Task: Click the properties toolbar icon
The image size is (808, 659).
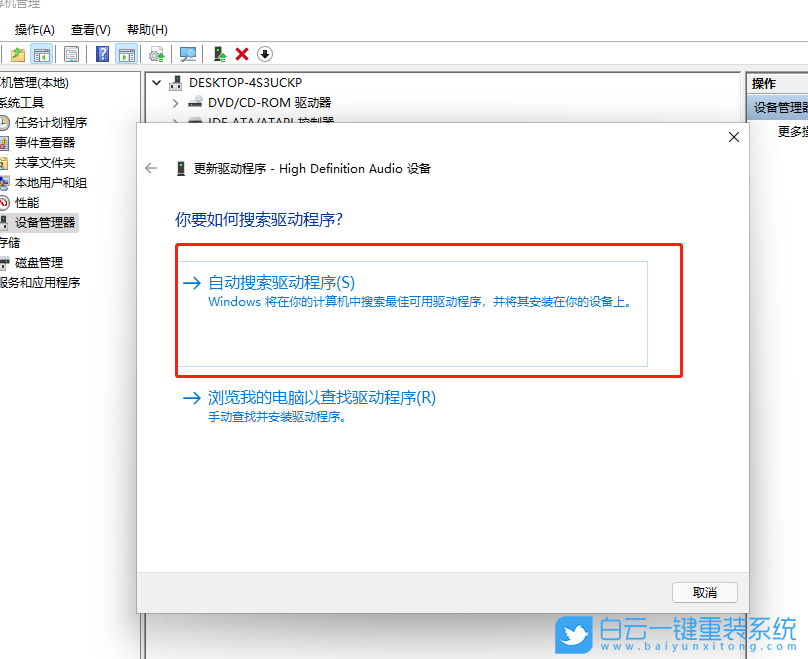Action: pyautogui.click(x=70, y=54)
